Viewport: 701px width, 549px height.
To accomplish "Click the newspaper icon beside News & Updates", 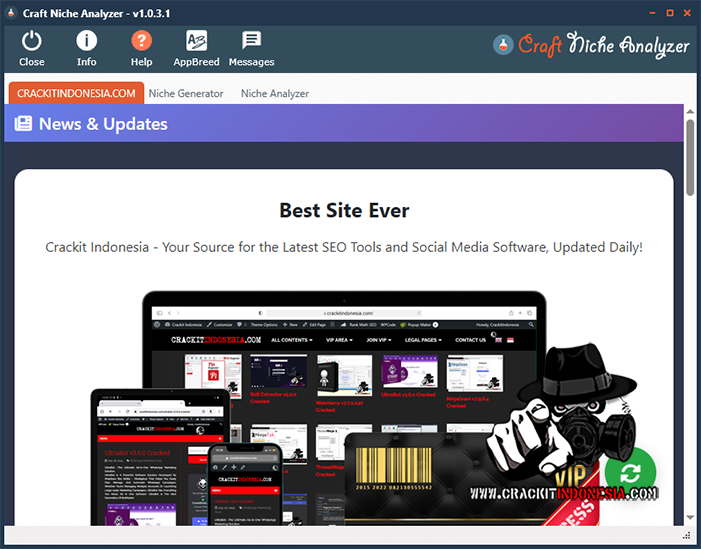I will [23, 124].
